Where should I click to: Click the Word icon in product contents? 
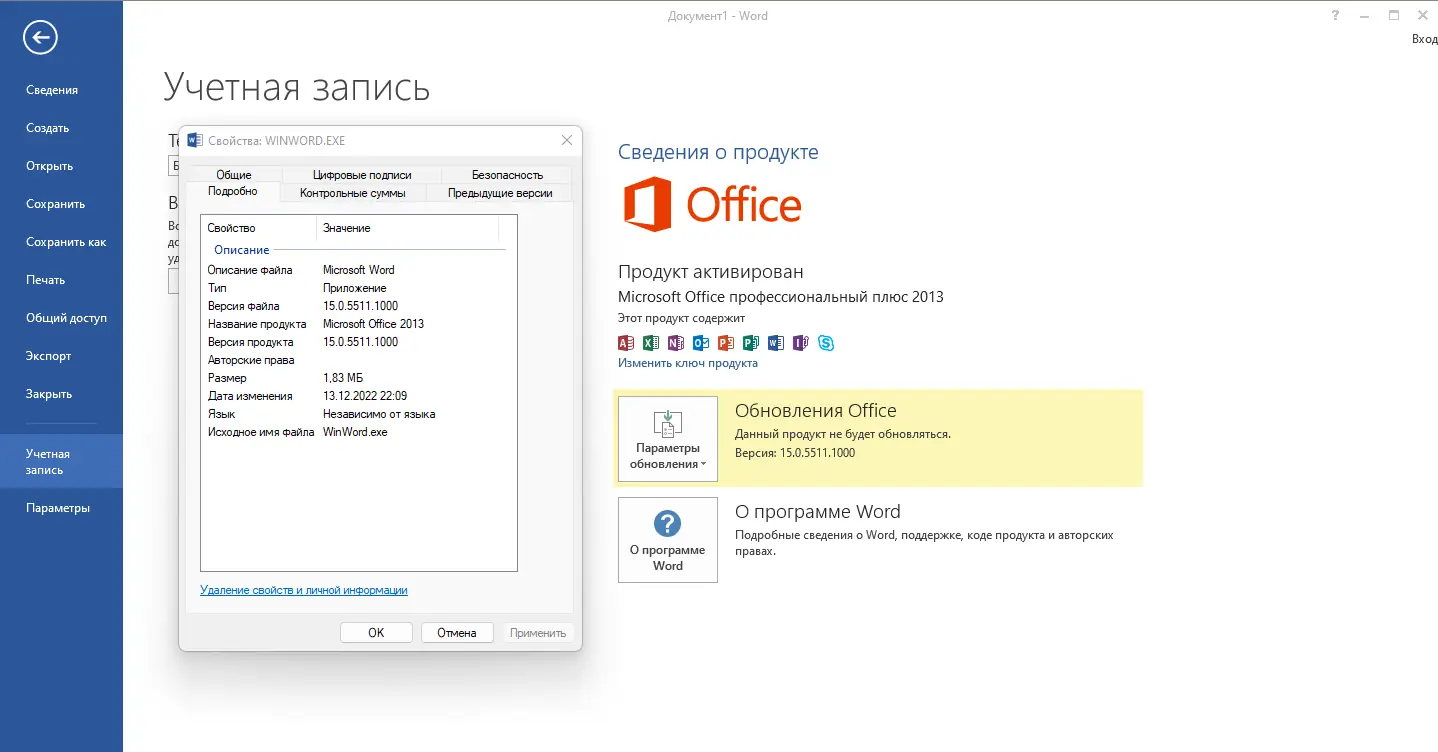coord(776,343)
